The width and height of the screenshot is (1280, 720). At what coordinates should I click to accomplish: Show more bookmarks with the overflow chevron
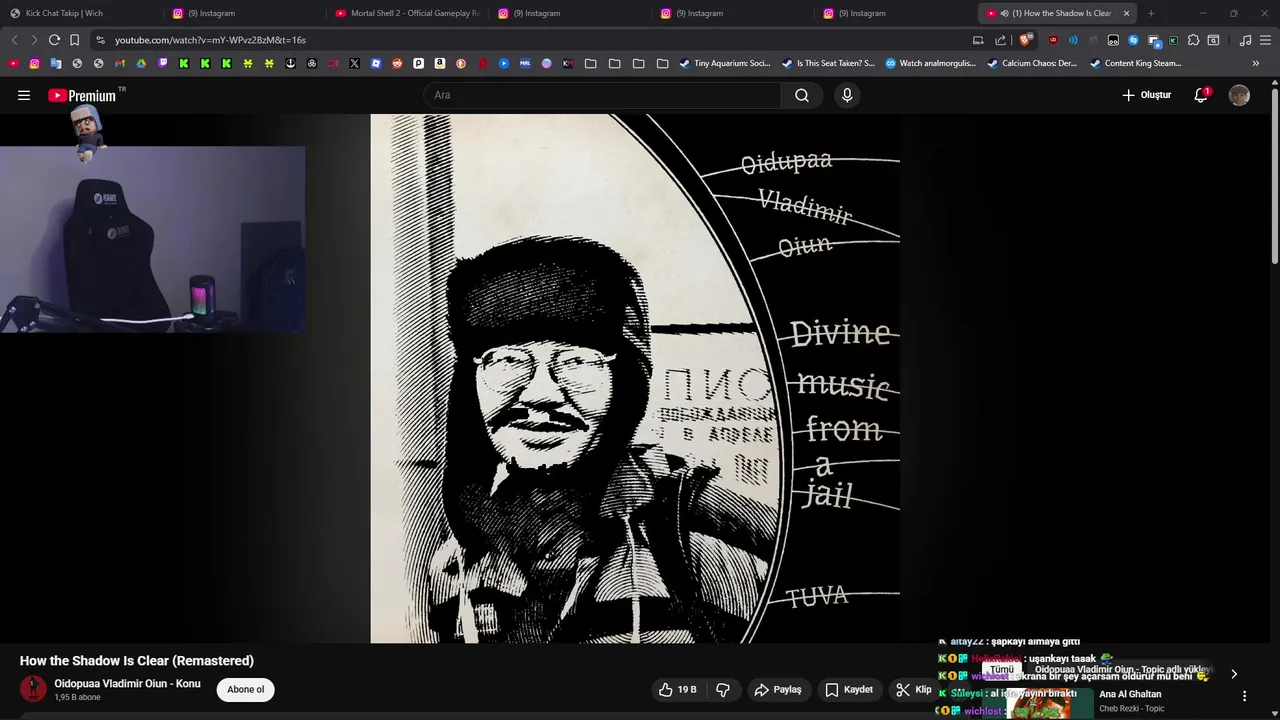point(1256,63)
